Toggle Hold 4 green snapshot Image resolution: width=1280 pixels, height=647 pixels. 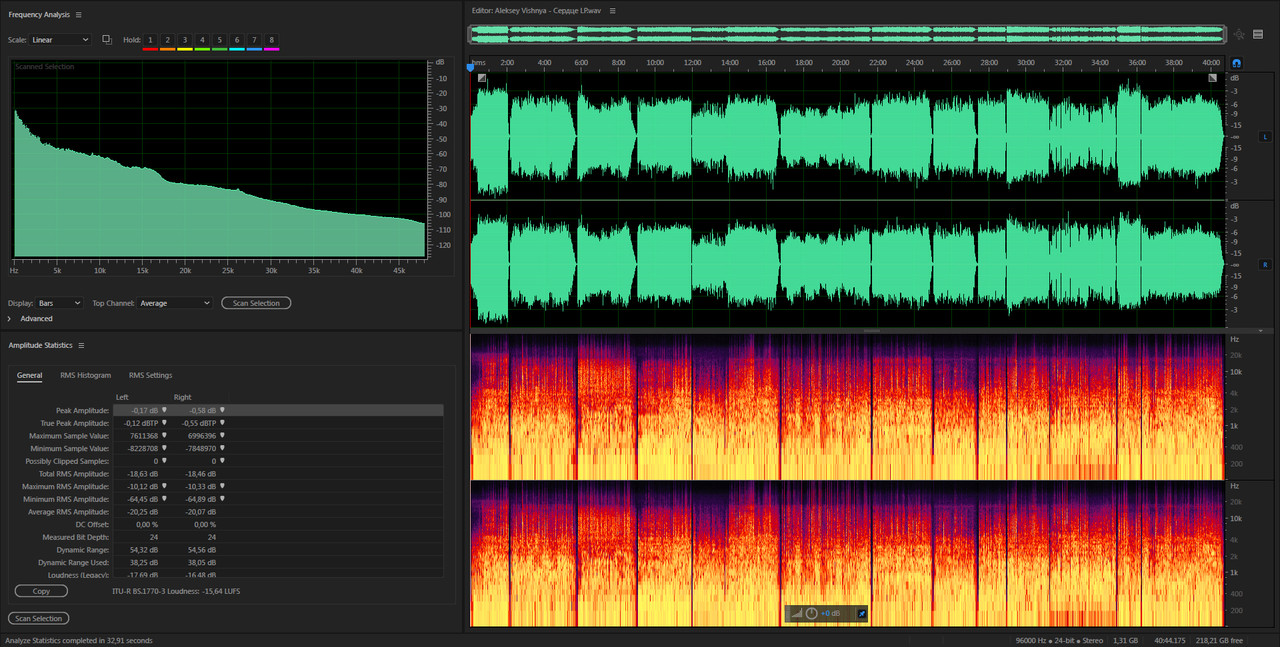click(x=202, y=40)
